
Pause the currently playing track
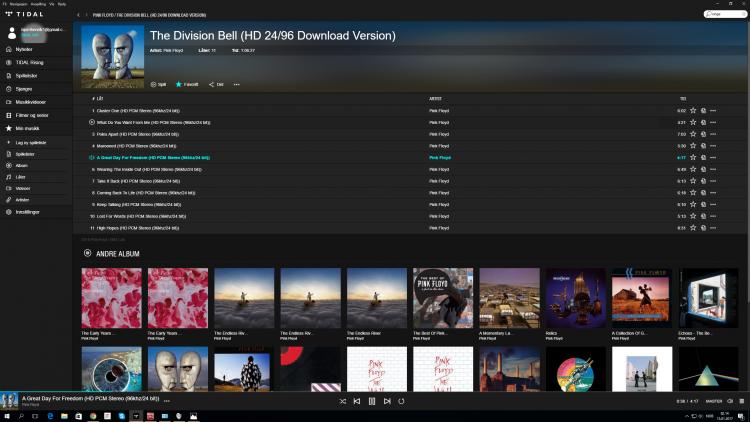point(372,401)
